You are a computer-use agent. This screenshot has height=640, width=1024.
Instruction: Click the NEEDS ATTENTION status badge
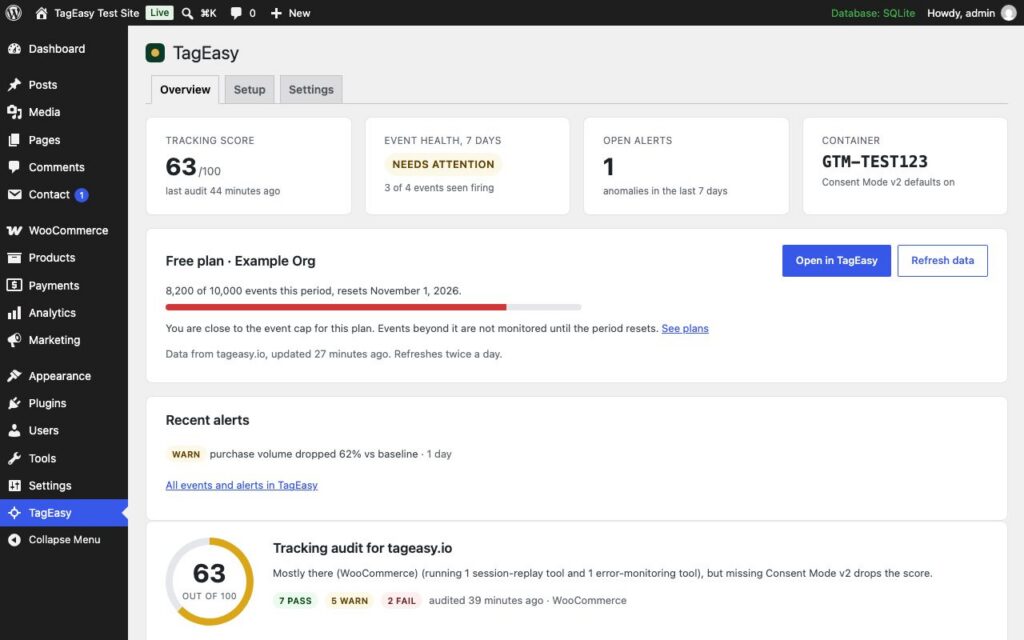click(x=443, y=165)
